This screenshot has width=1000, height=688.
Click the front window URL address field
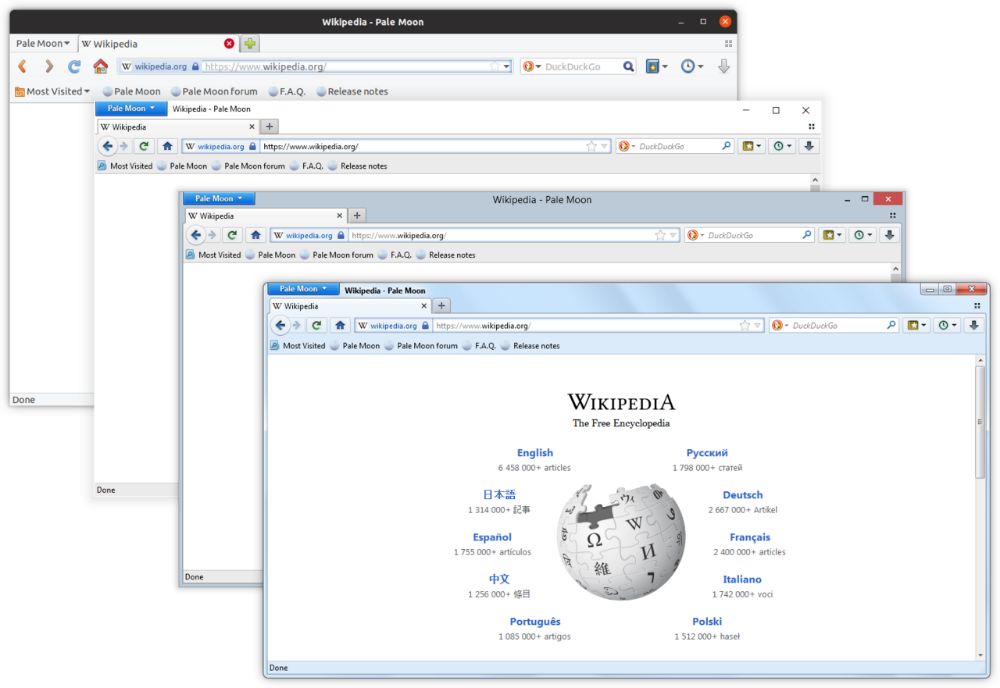pyautogui.click(x=587, y=325)
